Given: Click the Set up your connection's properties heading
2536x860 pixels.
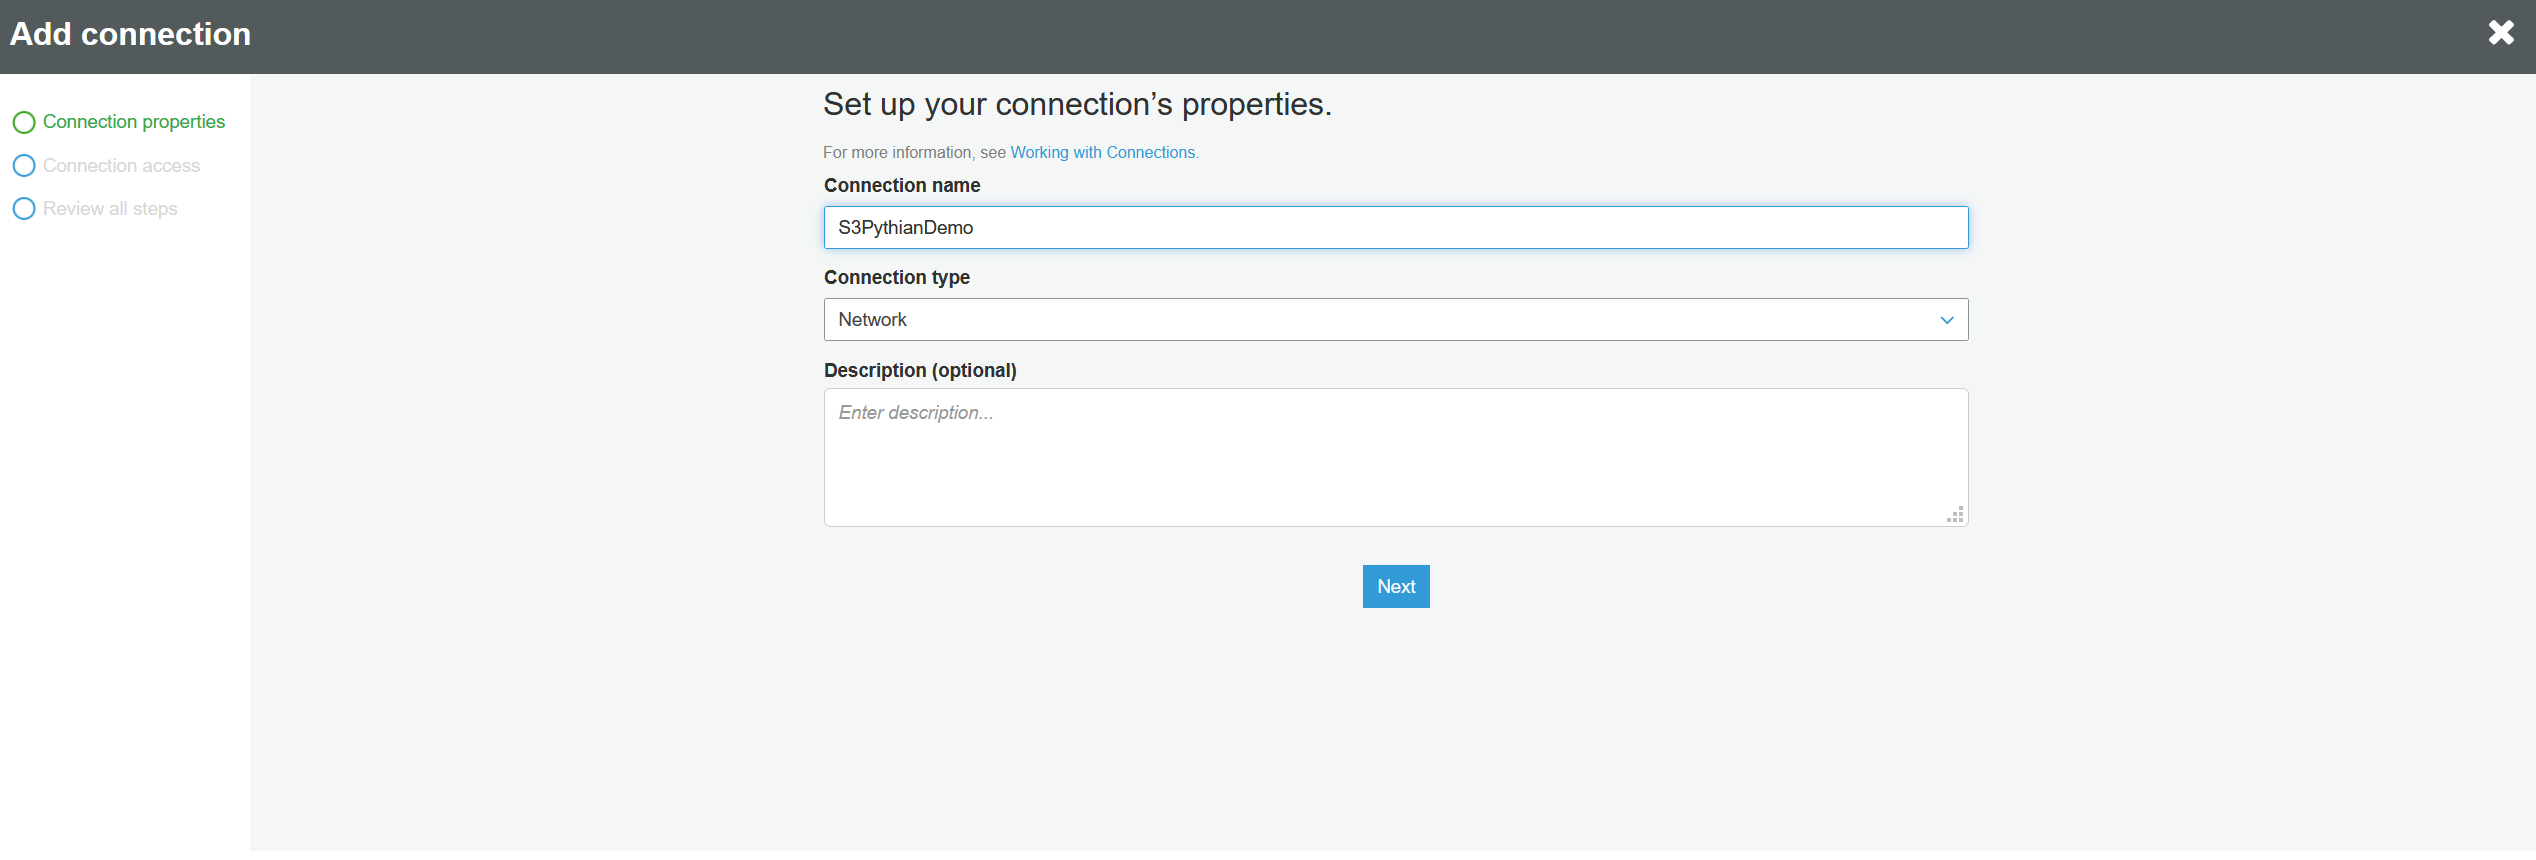Looking at the screenshot, I should pyautogui.click(x=1077, y=105).
